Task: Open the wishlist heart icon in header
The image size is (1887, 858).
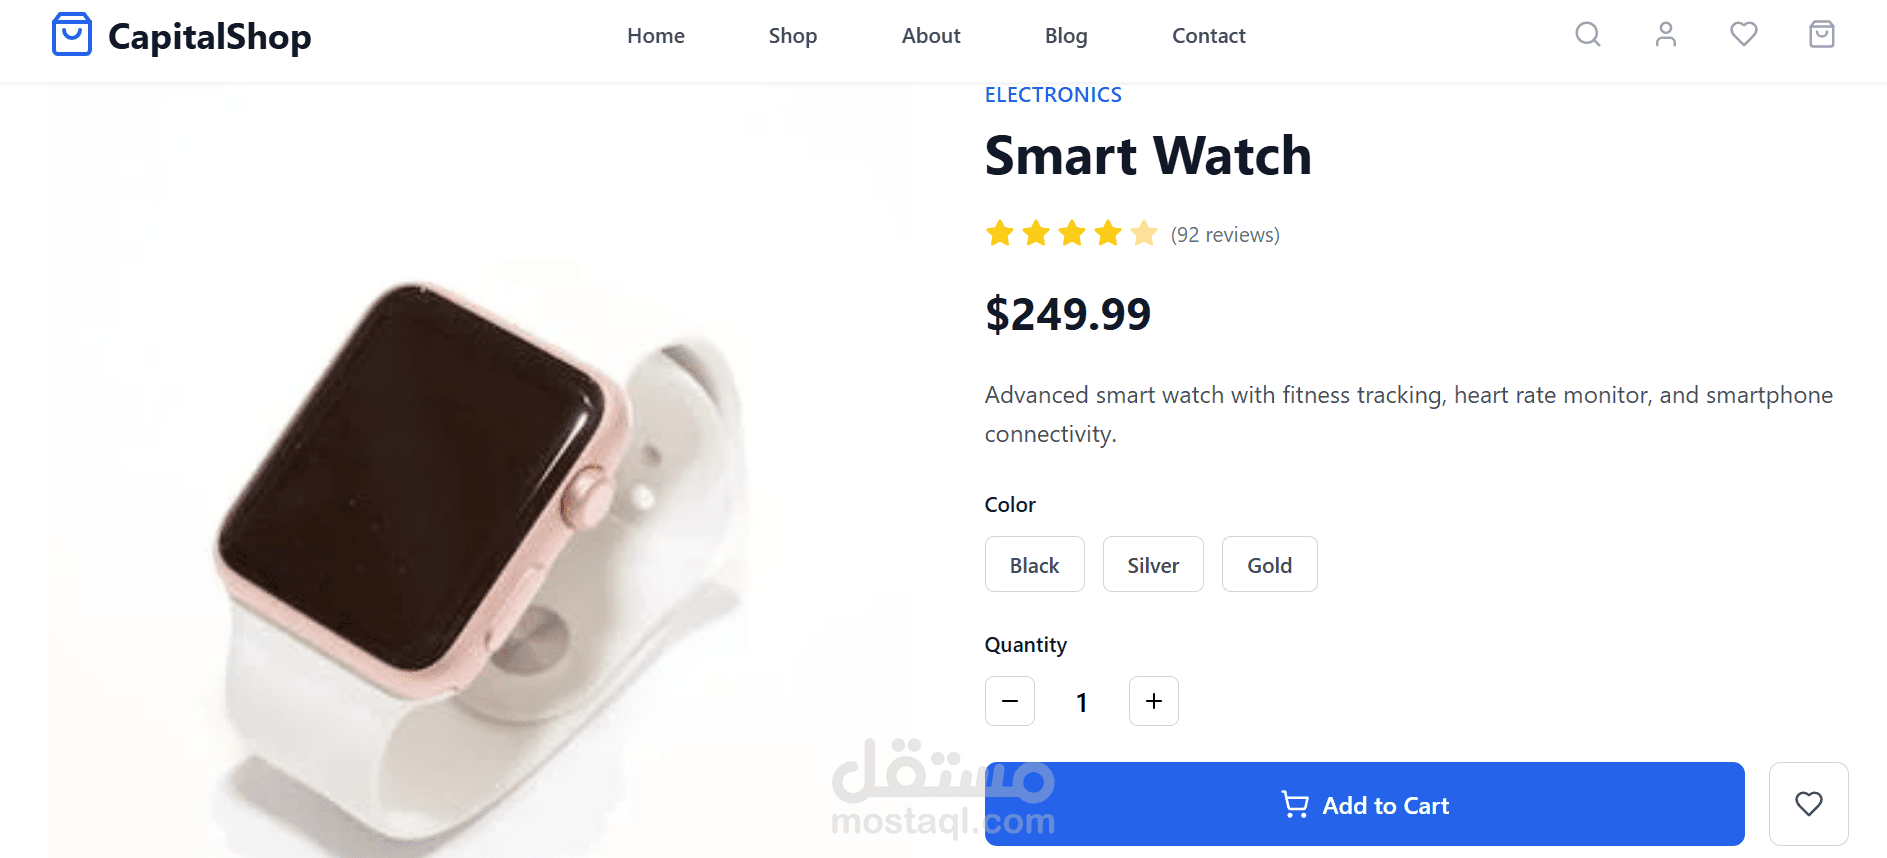Action: 1744,35
